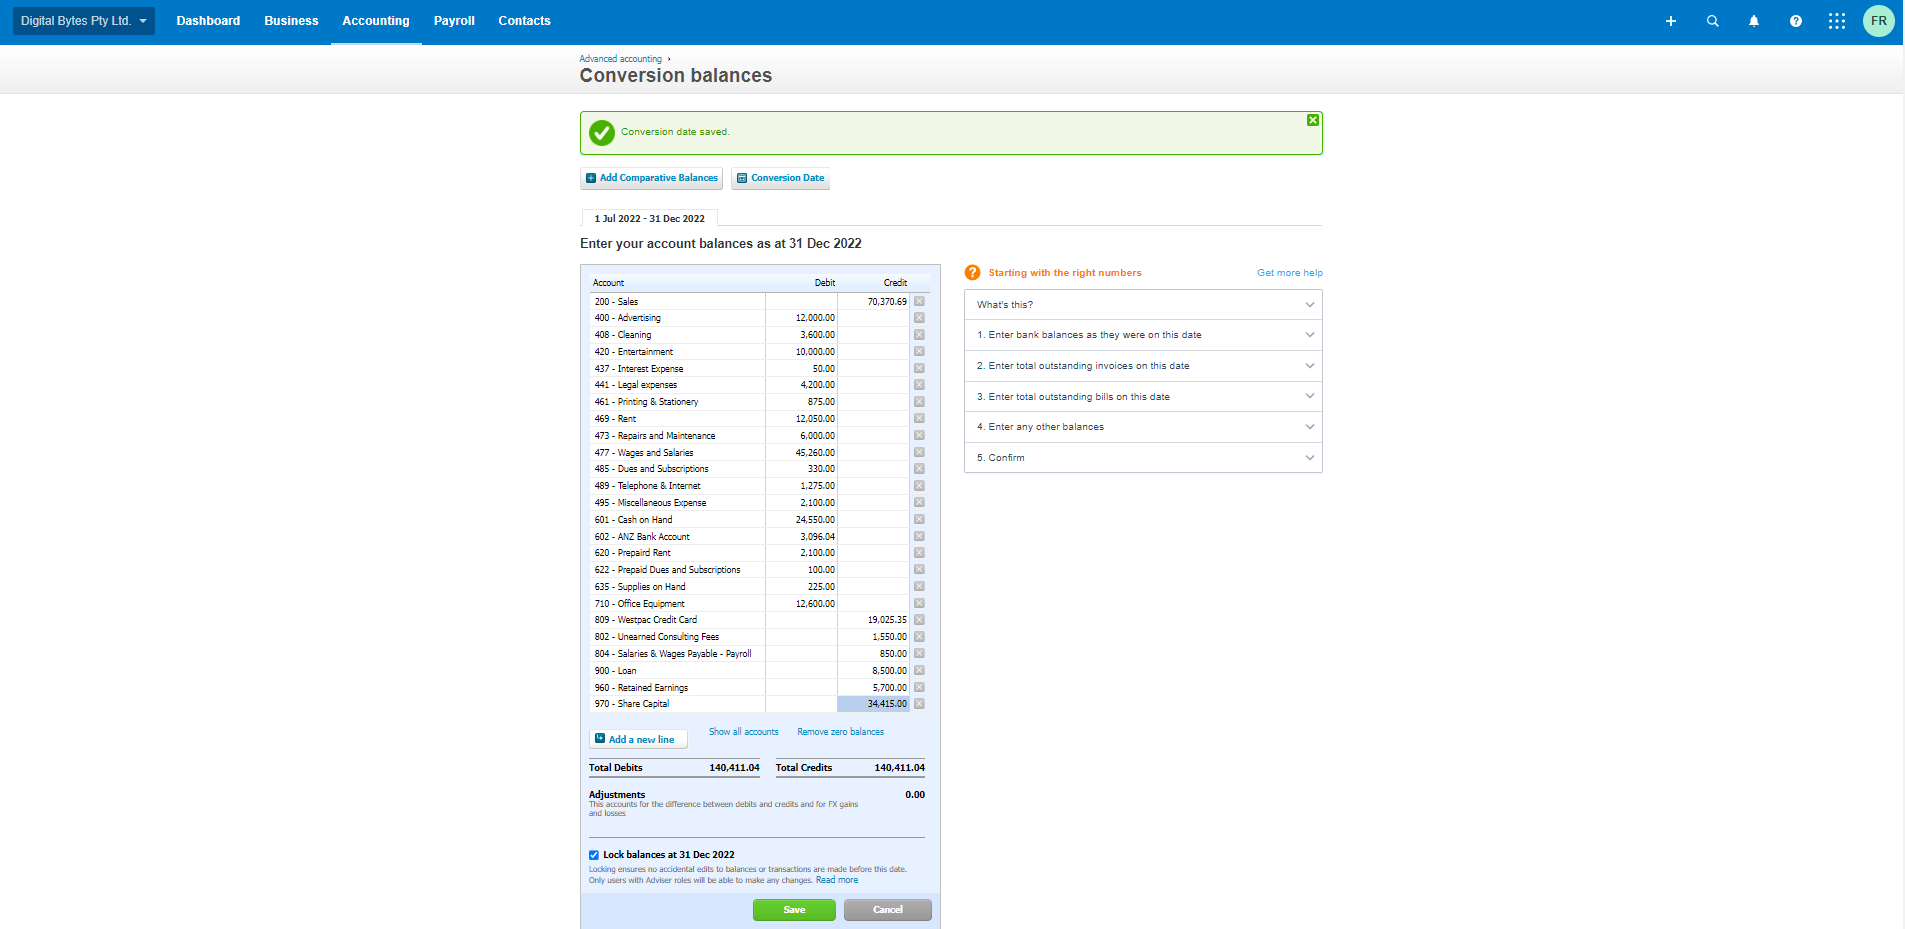Click Show all accounts link
This screenshot has width=1905, height=929.
pyautogui.click(x=744, y=732)
